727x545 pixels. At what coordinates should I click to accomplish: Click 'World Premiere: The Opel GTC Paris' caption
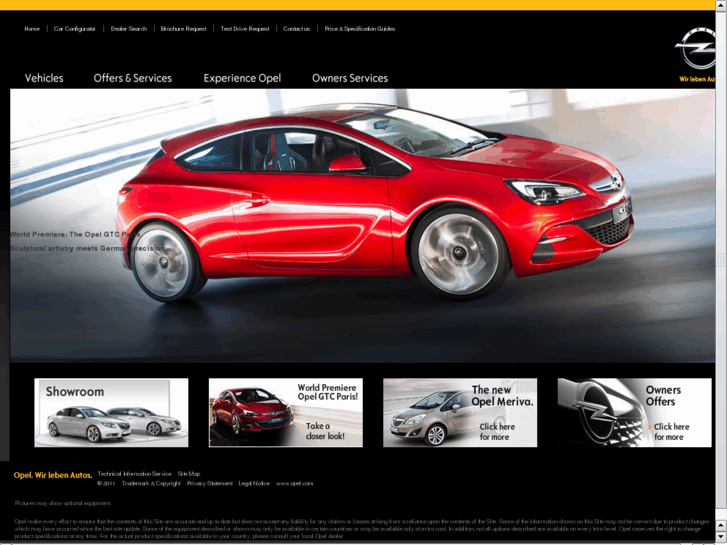click(x=75, y=234)
